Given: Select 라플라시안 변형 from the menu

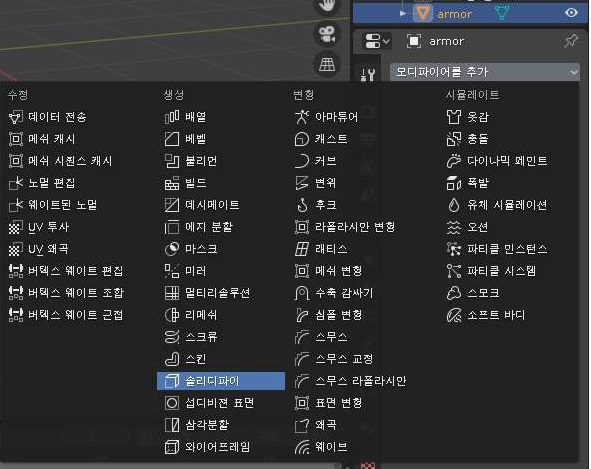Looking at the screenshot, I should pos(345,227).
